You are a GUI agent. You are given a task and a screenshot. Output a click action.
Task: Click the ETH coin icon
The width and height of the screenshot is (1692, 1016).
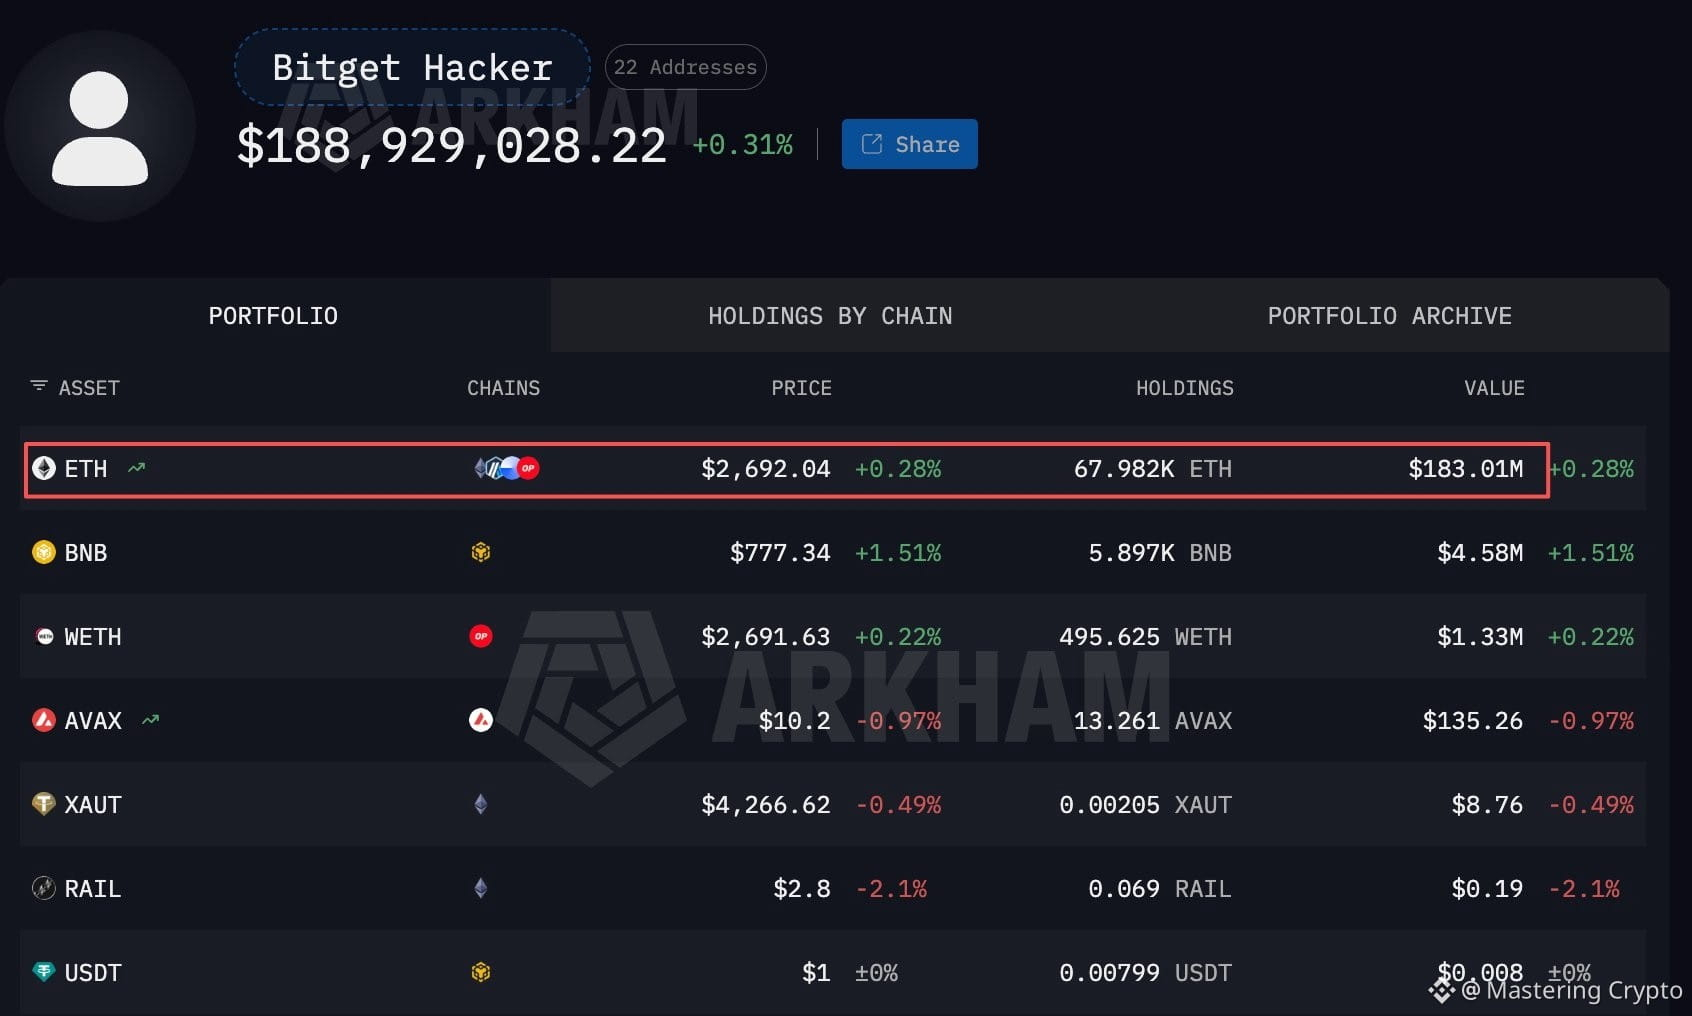[x=44, y=468]
